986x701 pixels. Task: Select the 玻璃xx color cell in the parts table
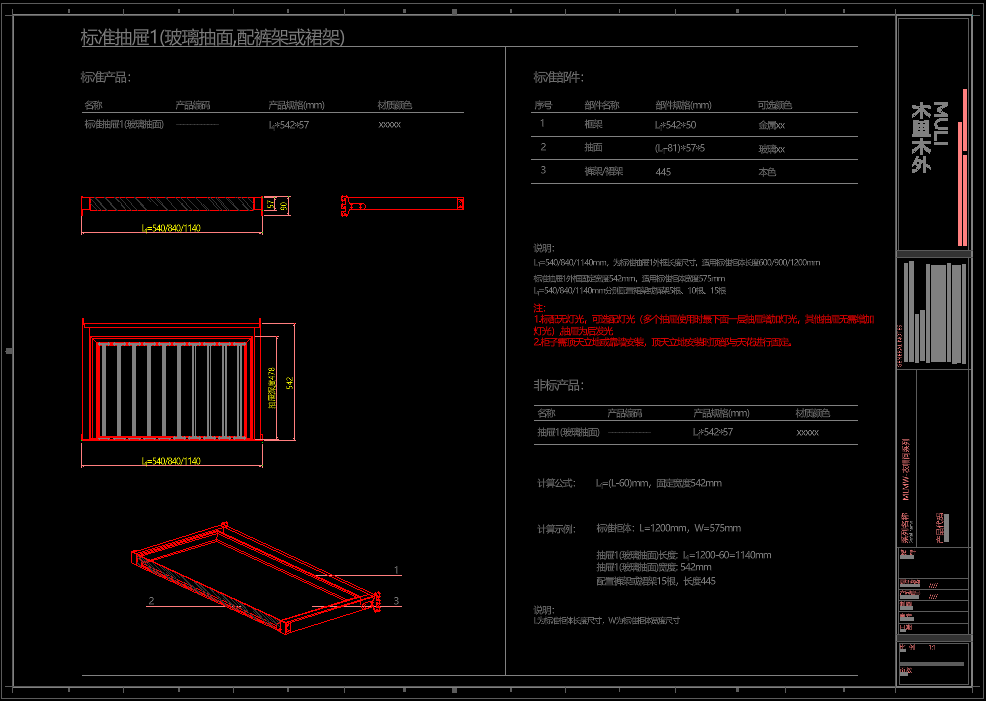(771, 149)
